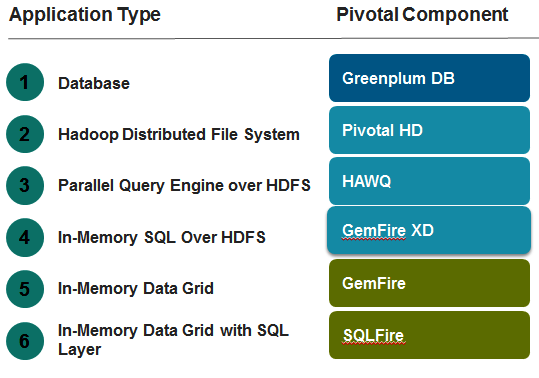Click the Pivotal HD component box
The width and height of the screenshot is (539, 378).
click(x=429, y=130)
